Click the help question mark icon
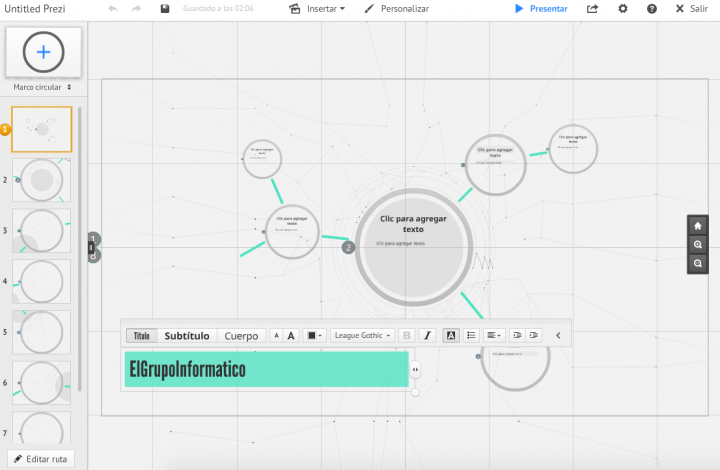 pos(652,8)
